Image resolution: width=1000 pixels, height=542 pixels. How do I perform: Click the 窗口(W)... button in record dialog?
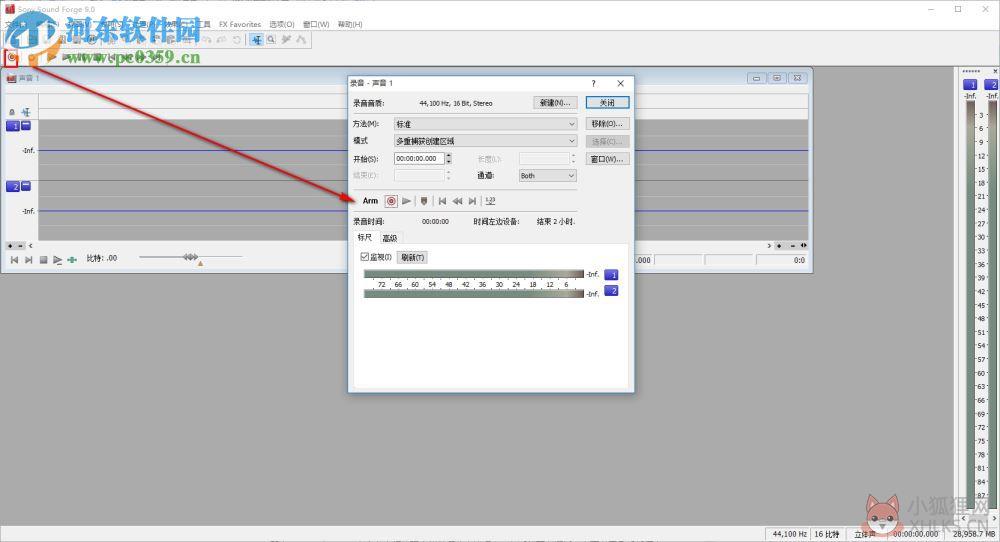pos(607,159)
